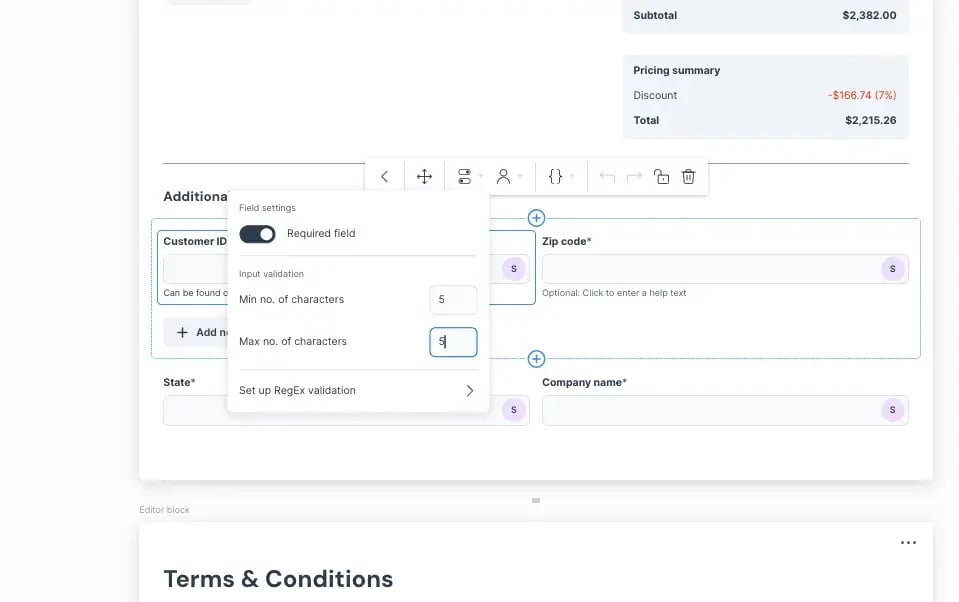Toggle the Required field switch
959x602 pixels.
[257, 234]
